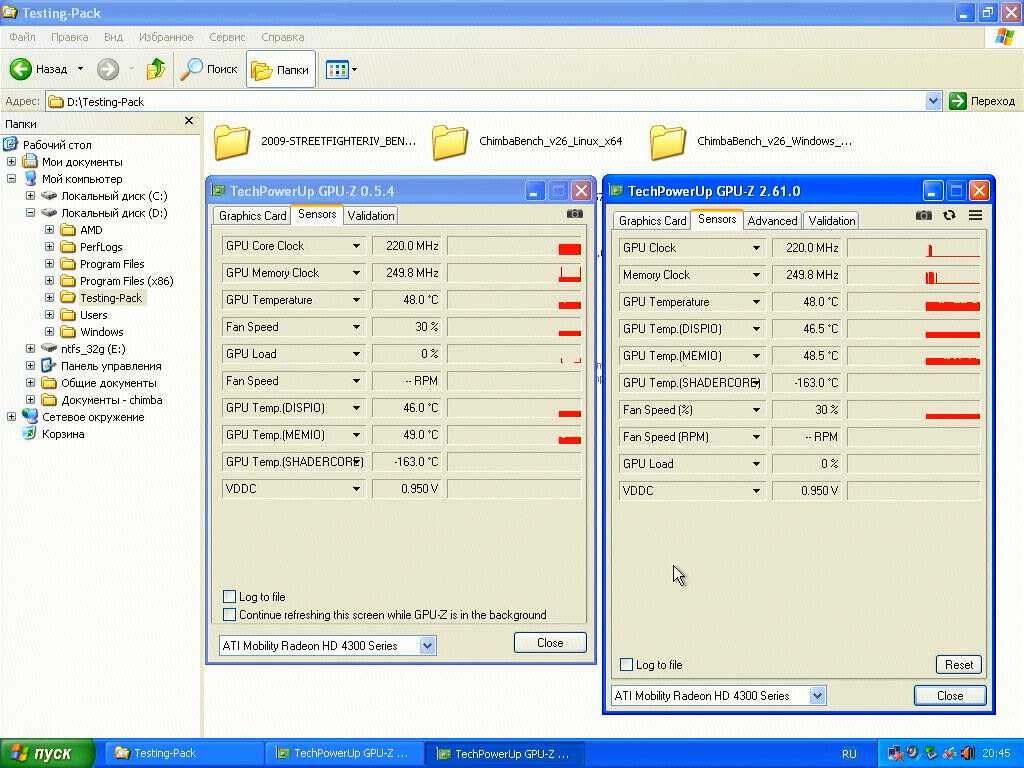
Task: Select the PerfLogs folder in tree
Action: (101, 247)
